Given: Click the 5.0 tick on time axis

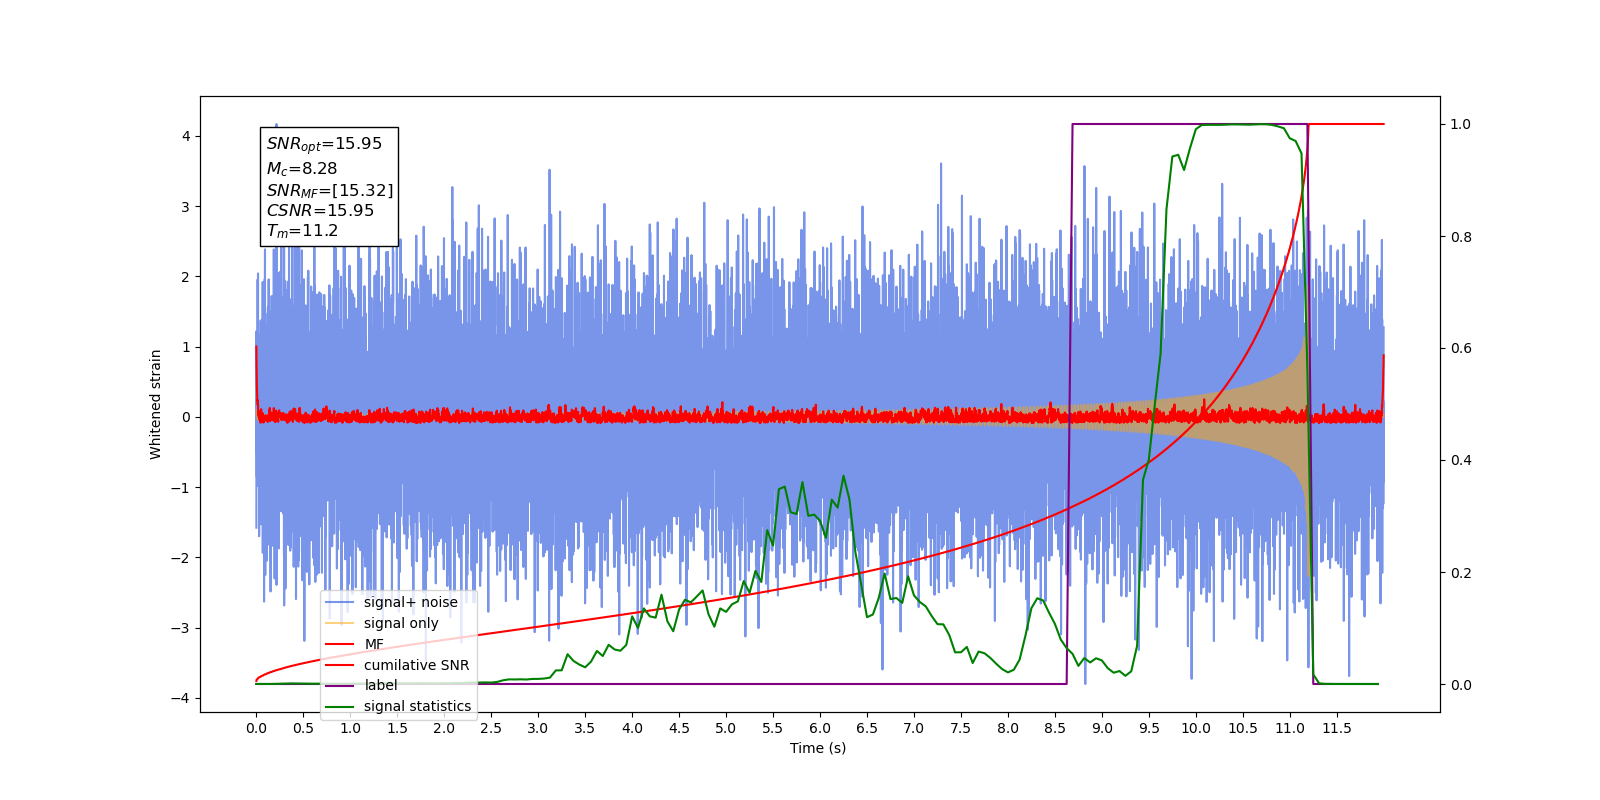Looking at the screenshot, I should (726, 728).
